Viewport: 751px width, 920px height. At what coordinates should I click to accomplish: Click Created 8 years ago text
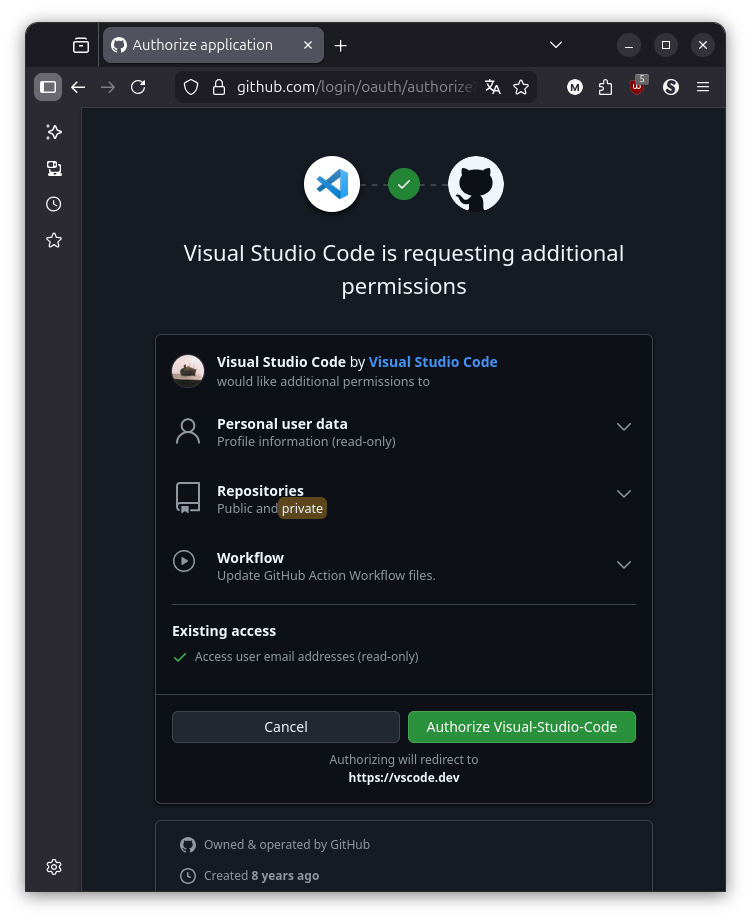[261, 875]
